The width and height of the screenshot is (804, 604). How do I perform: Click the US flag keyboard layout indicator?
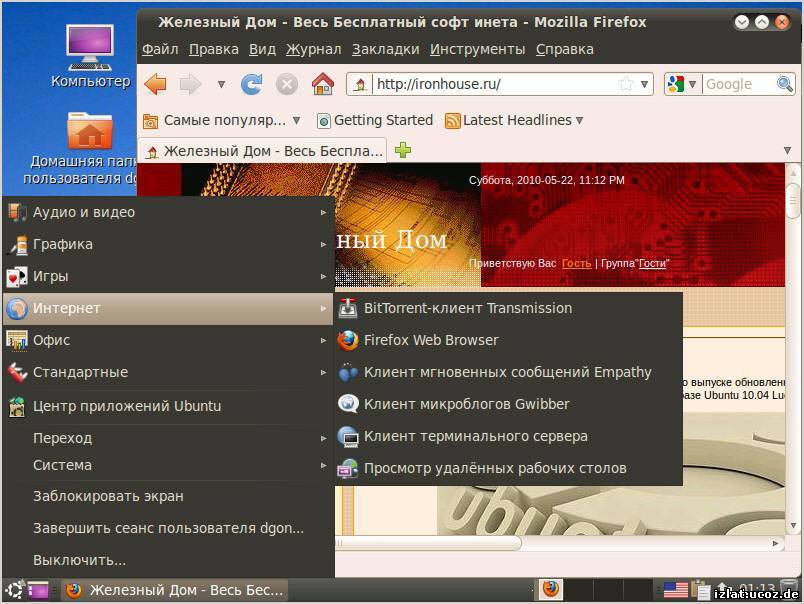[x=675, y=590]
